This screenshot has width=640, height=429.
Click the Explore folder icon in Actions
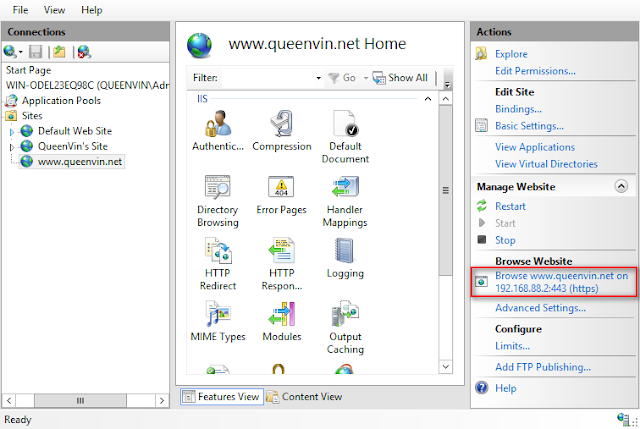pyautogui.click(x=481, y=53)
